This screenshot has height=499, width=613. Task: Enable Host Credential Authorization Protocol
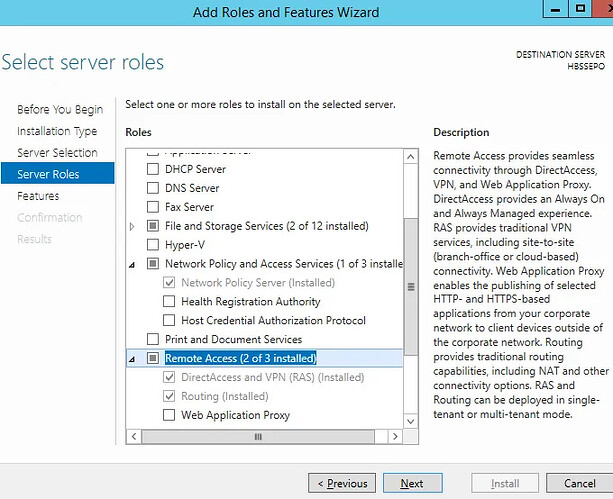tap(169, 321)
